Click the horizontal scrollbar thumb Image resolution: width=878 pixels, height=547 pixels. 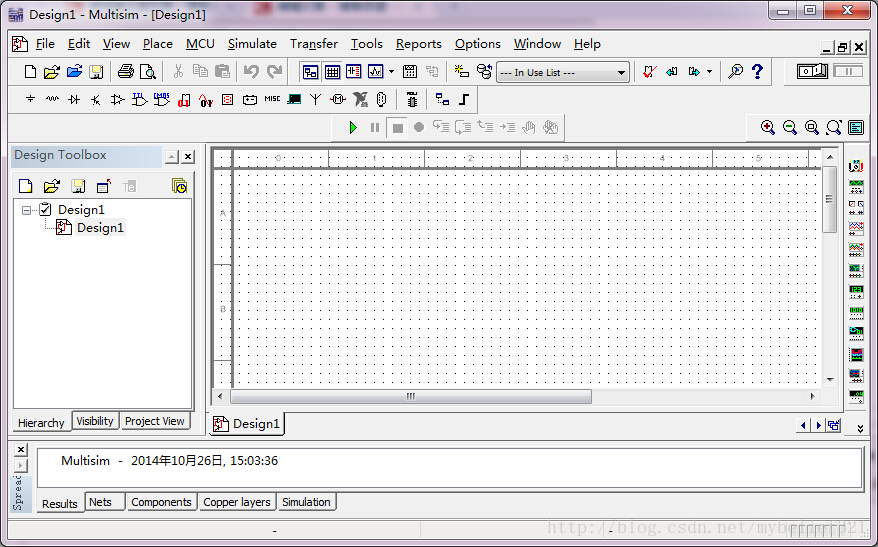point(411,396)
